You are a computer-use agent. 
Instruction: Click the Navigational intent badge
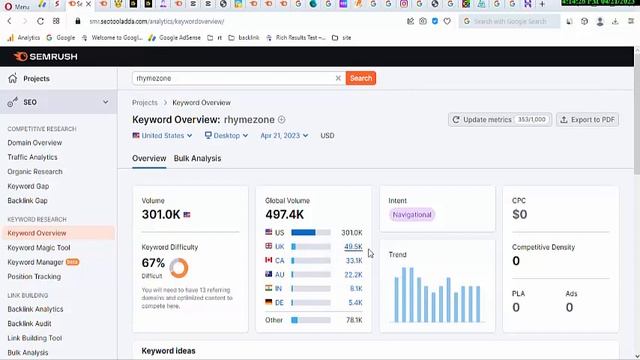pos(412,215)
